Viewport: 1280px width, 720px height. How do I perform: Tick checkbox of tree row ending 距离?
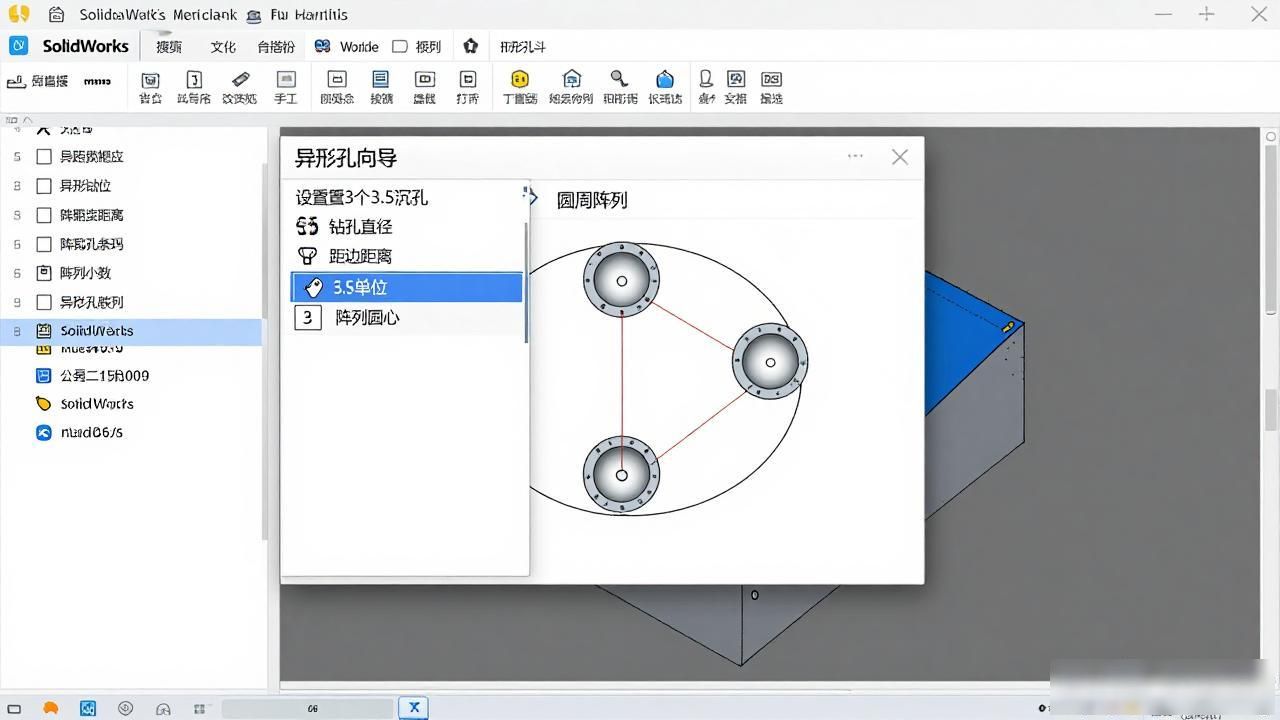(44, 215)
